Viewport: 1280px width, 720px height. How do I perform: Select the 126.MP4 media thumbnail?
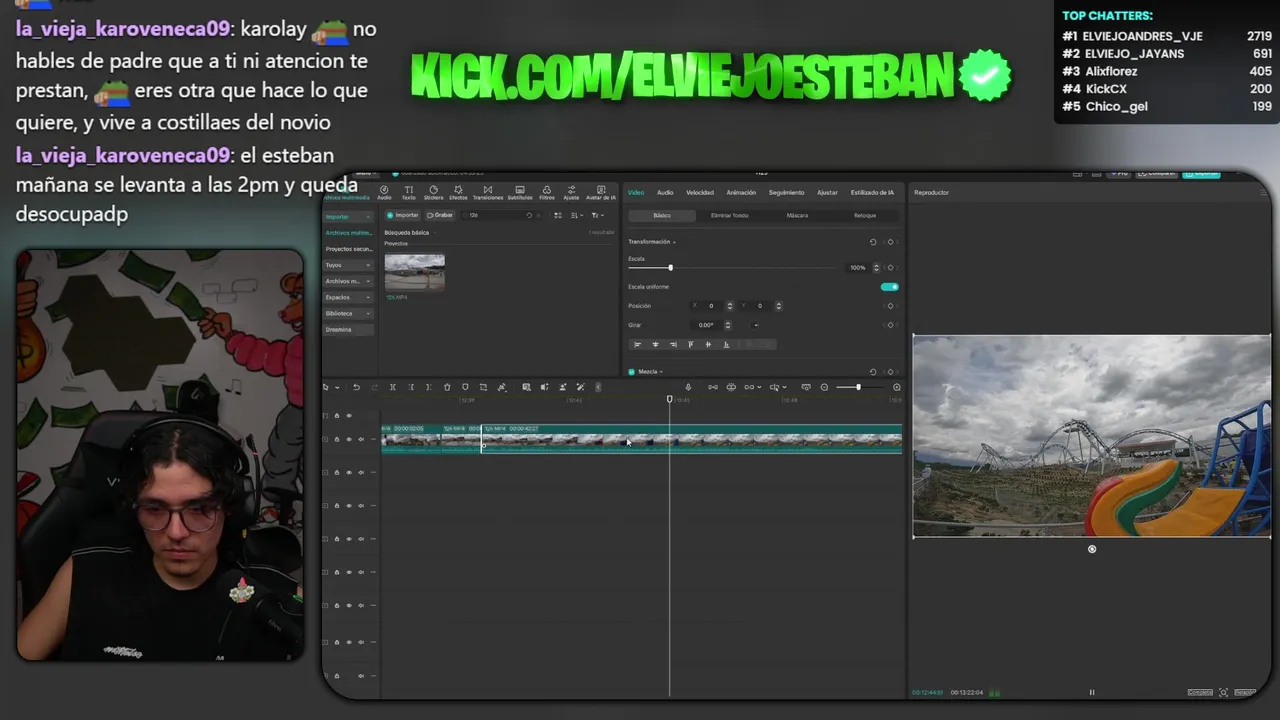414,272
